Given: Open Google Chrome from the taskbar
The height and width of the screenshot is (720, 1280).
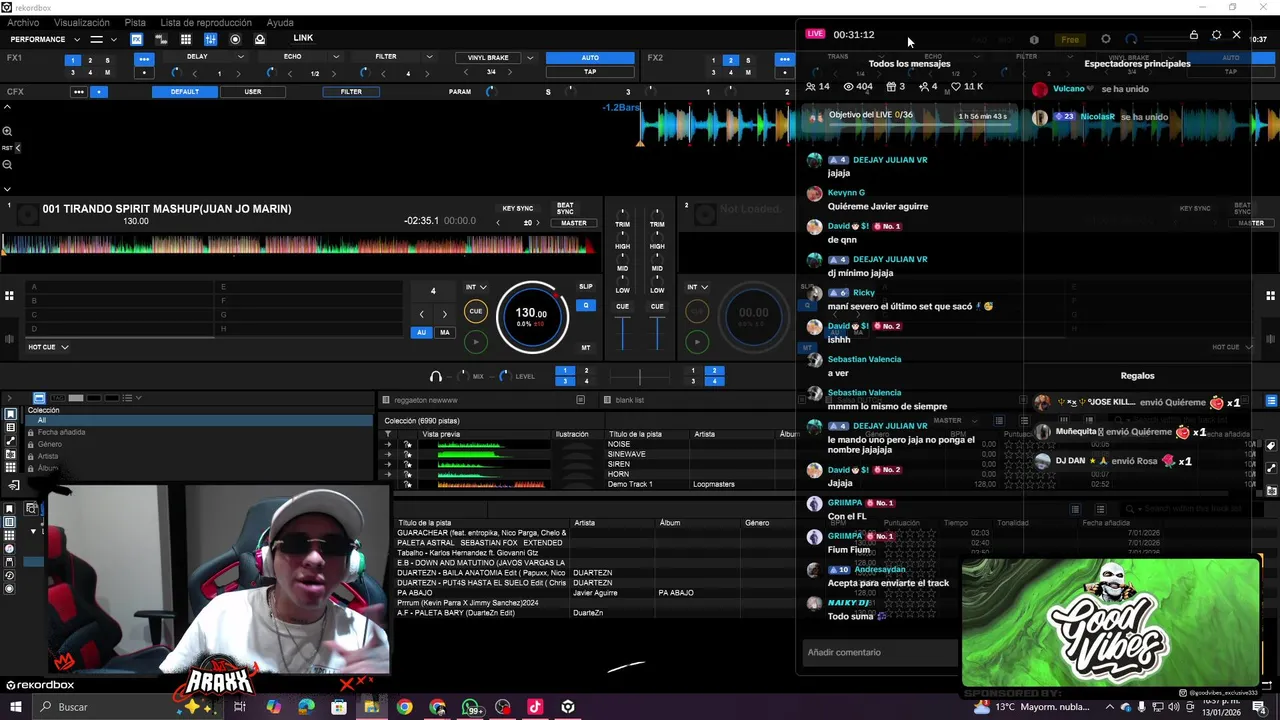Looking at the screenshot, I should point(404,707).
